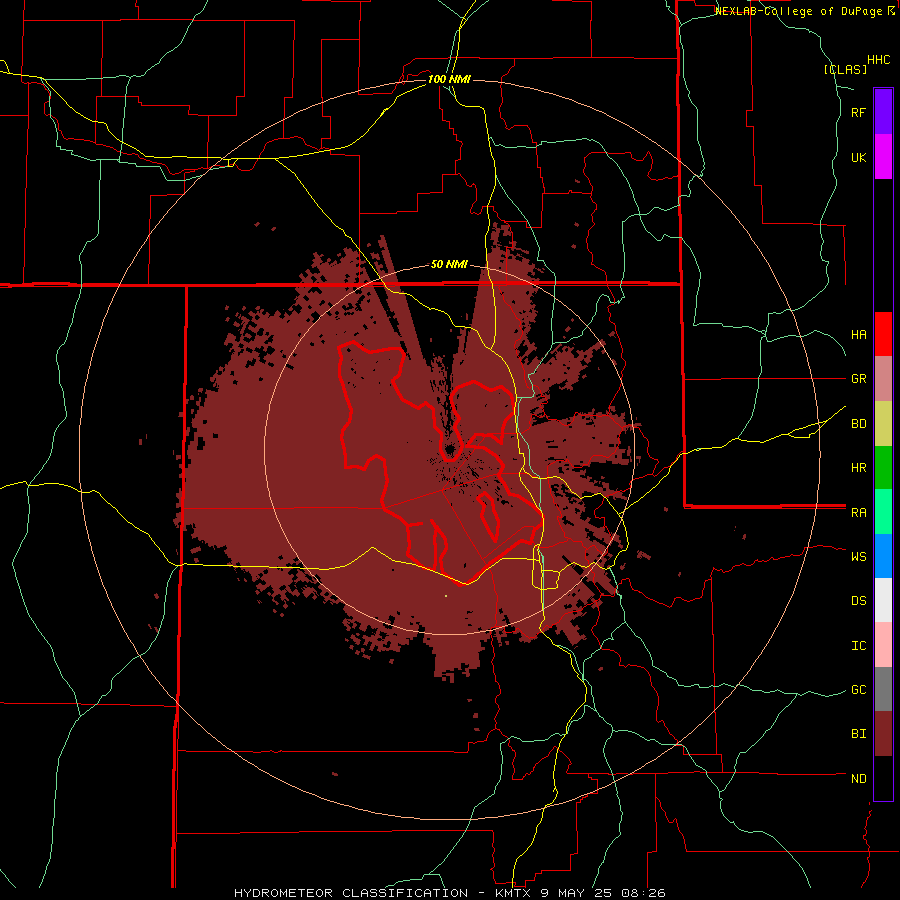Image resolution: width=900 pixels, height=900 pixels.
Task: Click the RA light green swatch
Action: click(x=883, y=512)
